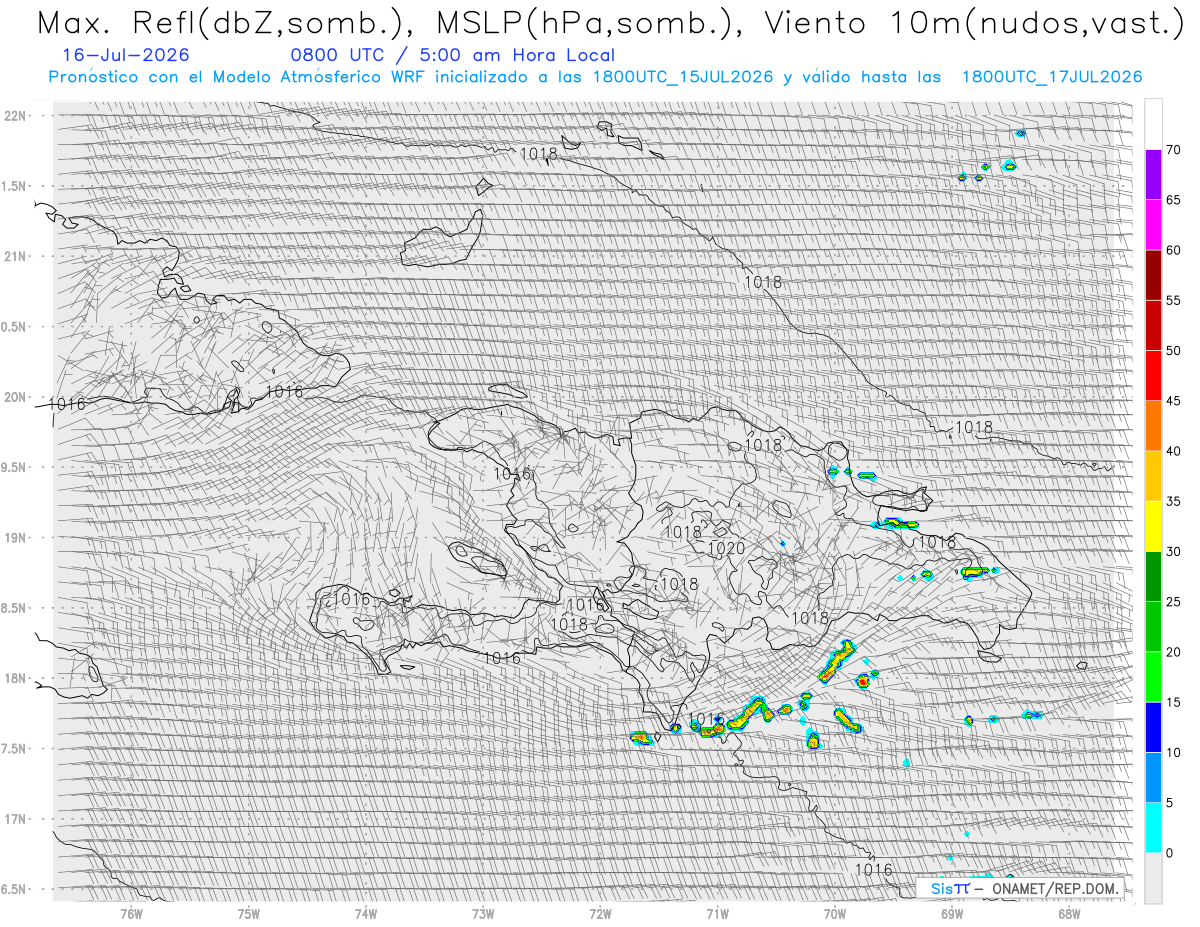Viewport: 1200px width, 927px height.
Task: Click the colorbar value label '0'
Action: (x=1170, y=853)
